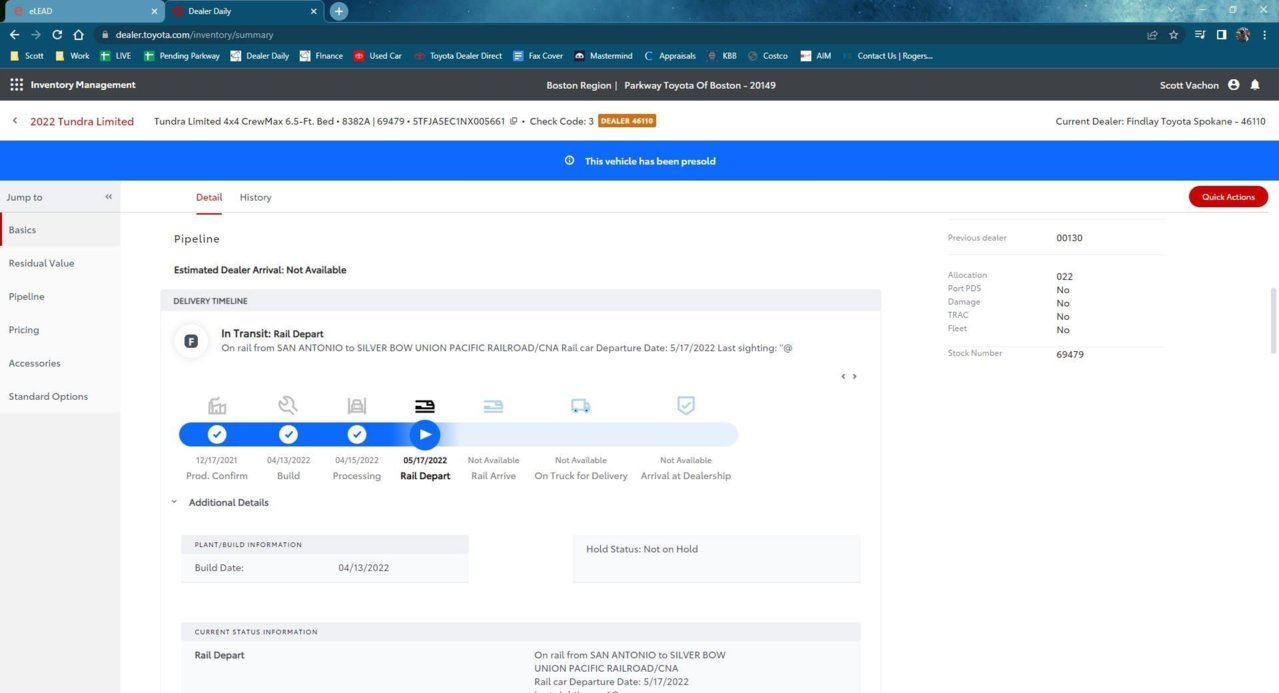Jump to the Standard Options section

point(60,396)
